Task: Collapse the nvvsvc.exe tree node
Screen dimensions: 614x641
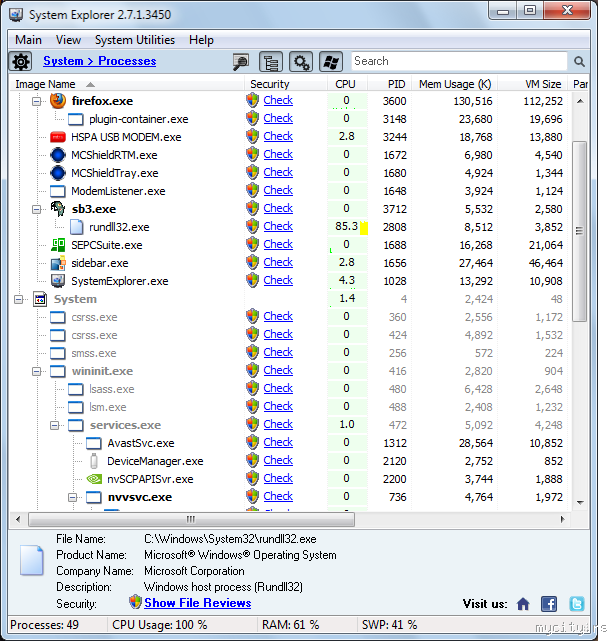Action: pyautogui.click(x=72, y=497)
